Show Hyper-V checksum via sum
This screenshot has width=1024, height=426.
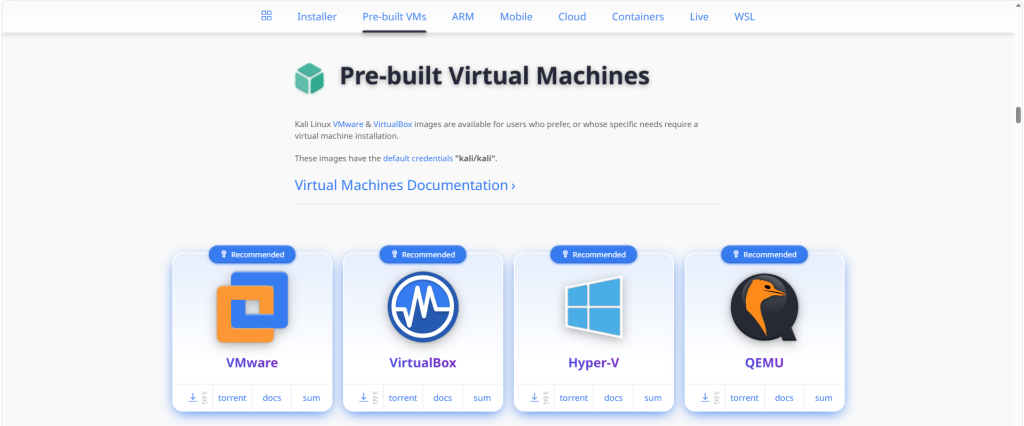tap(653, 398)
